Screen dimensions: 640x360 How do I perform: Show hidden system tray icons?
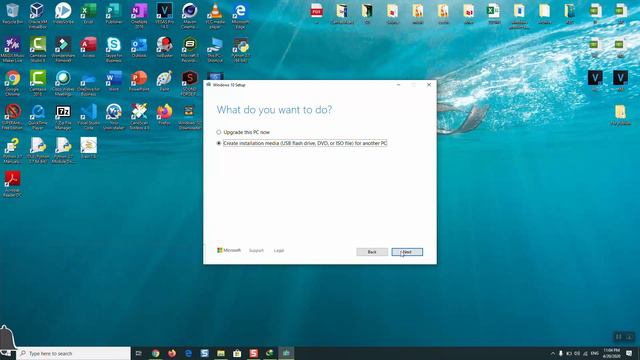[x=553, y=353]
